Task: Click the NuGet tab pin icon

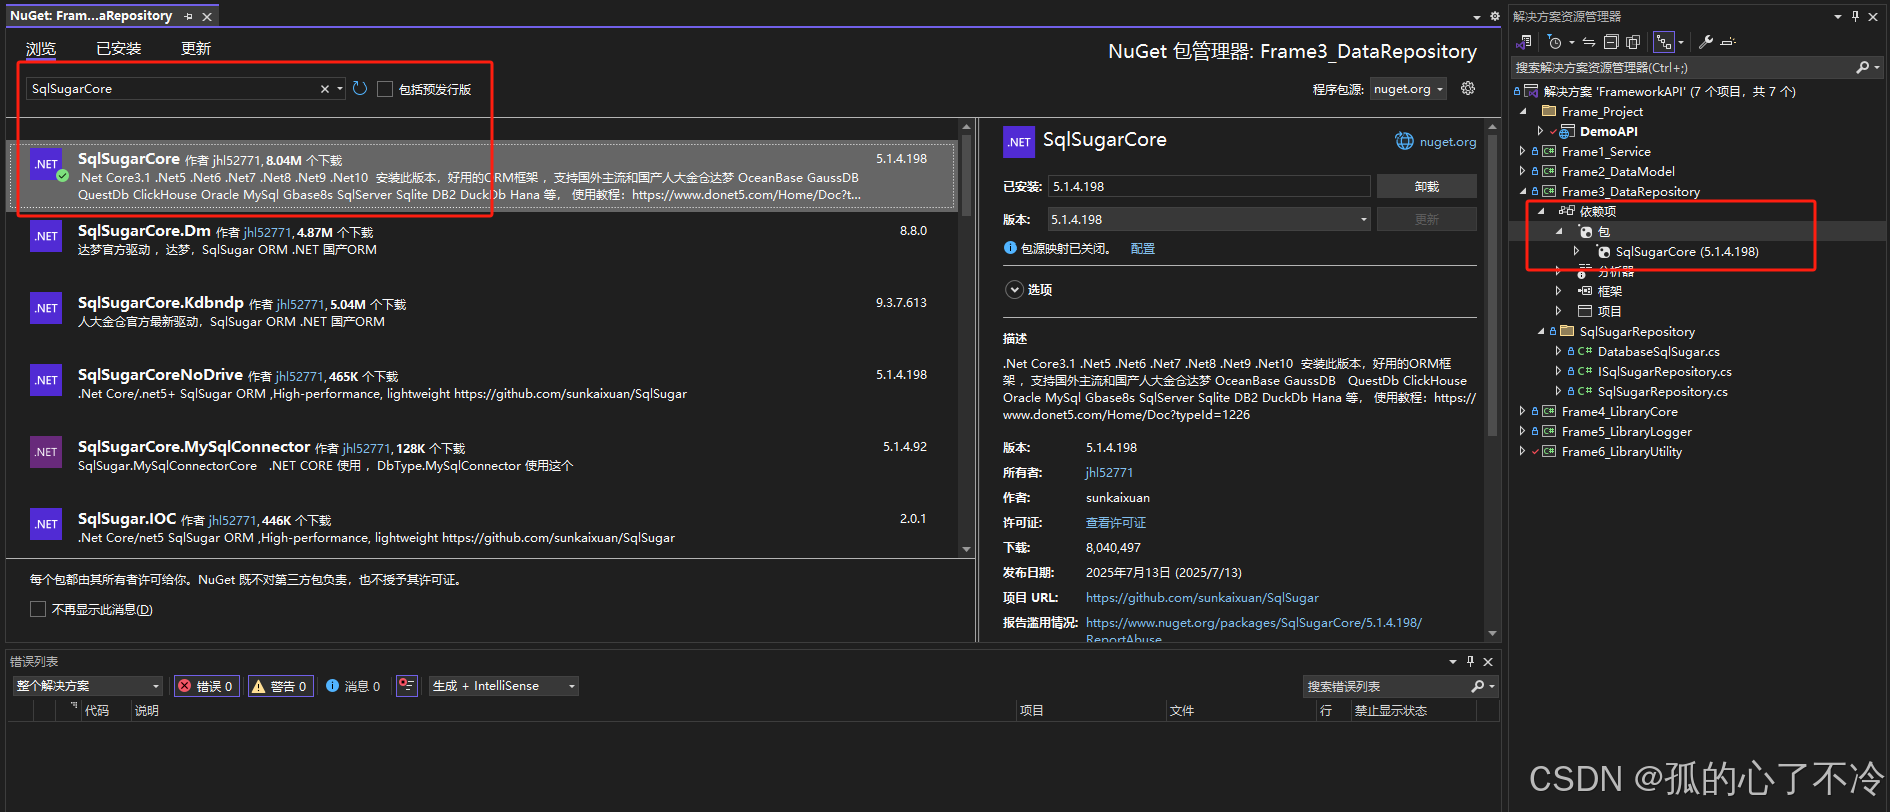Action: [x=188, y=16]
